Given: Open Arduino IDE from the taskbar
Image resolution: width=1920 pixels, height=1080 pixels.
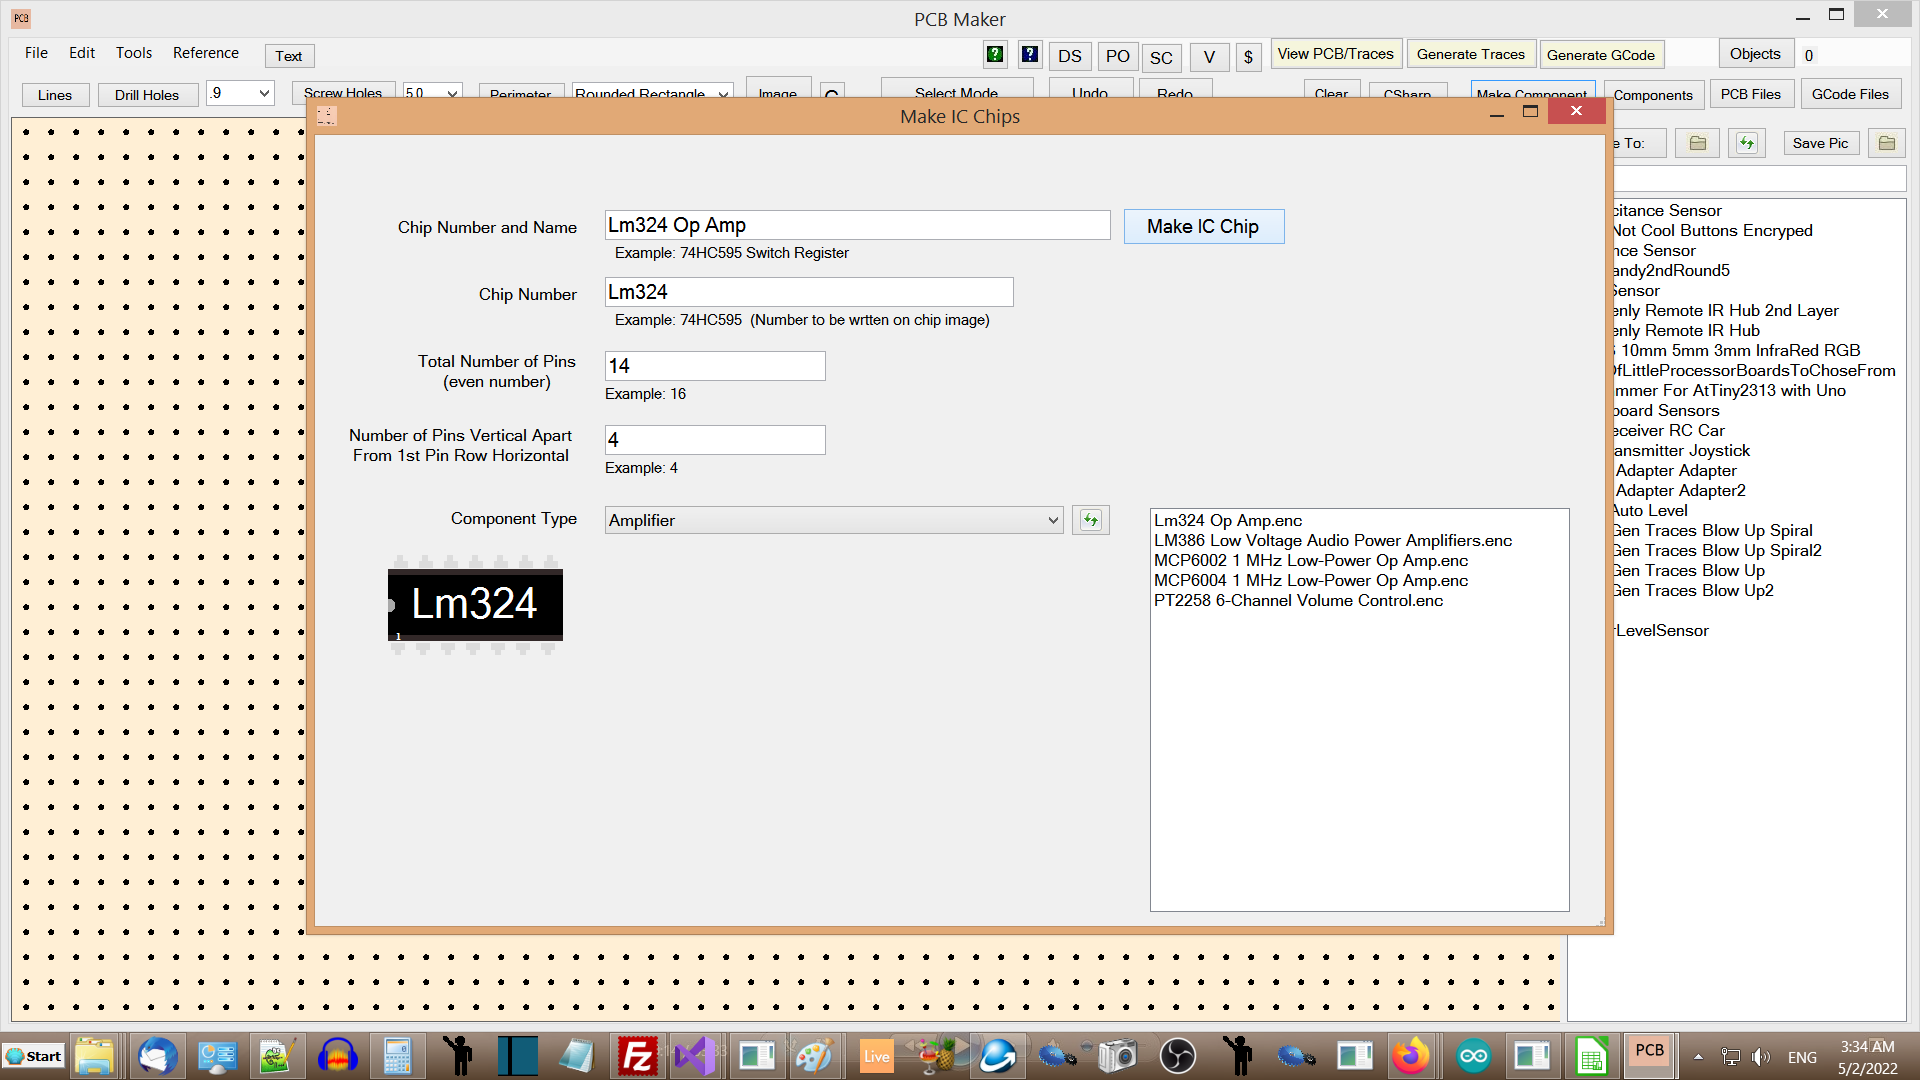Looking at the screenshot, I should point(1473,1056).
